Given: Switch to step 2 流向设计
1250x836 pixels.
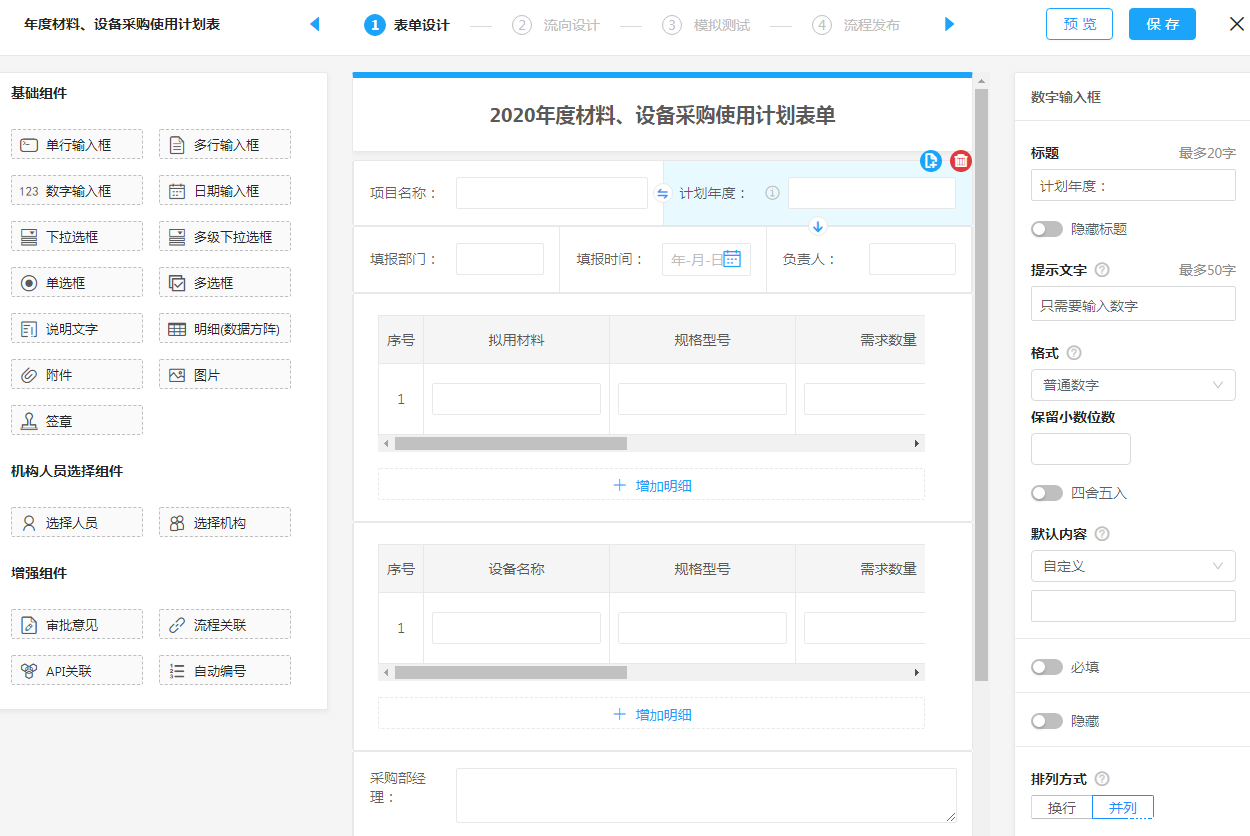Looking at the screenshot, I should point(556,25).
